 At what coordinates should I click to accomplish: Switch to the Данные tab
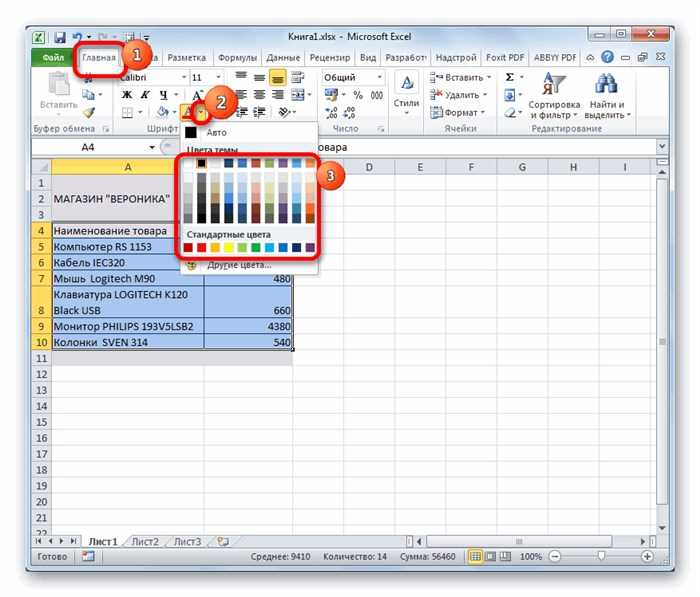click(x=283, y=58)
